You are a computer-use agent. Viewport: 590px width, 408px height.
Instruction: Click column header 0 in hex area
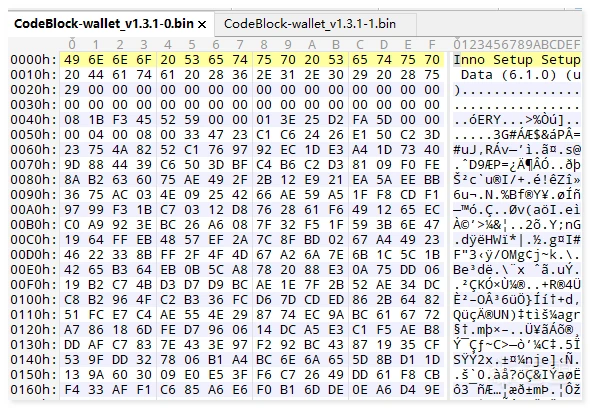pyautogui.click(x=72, y=45)
